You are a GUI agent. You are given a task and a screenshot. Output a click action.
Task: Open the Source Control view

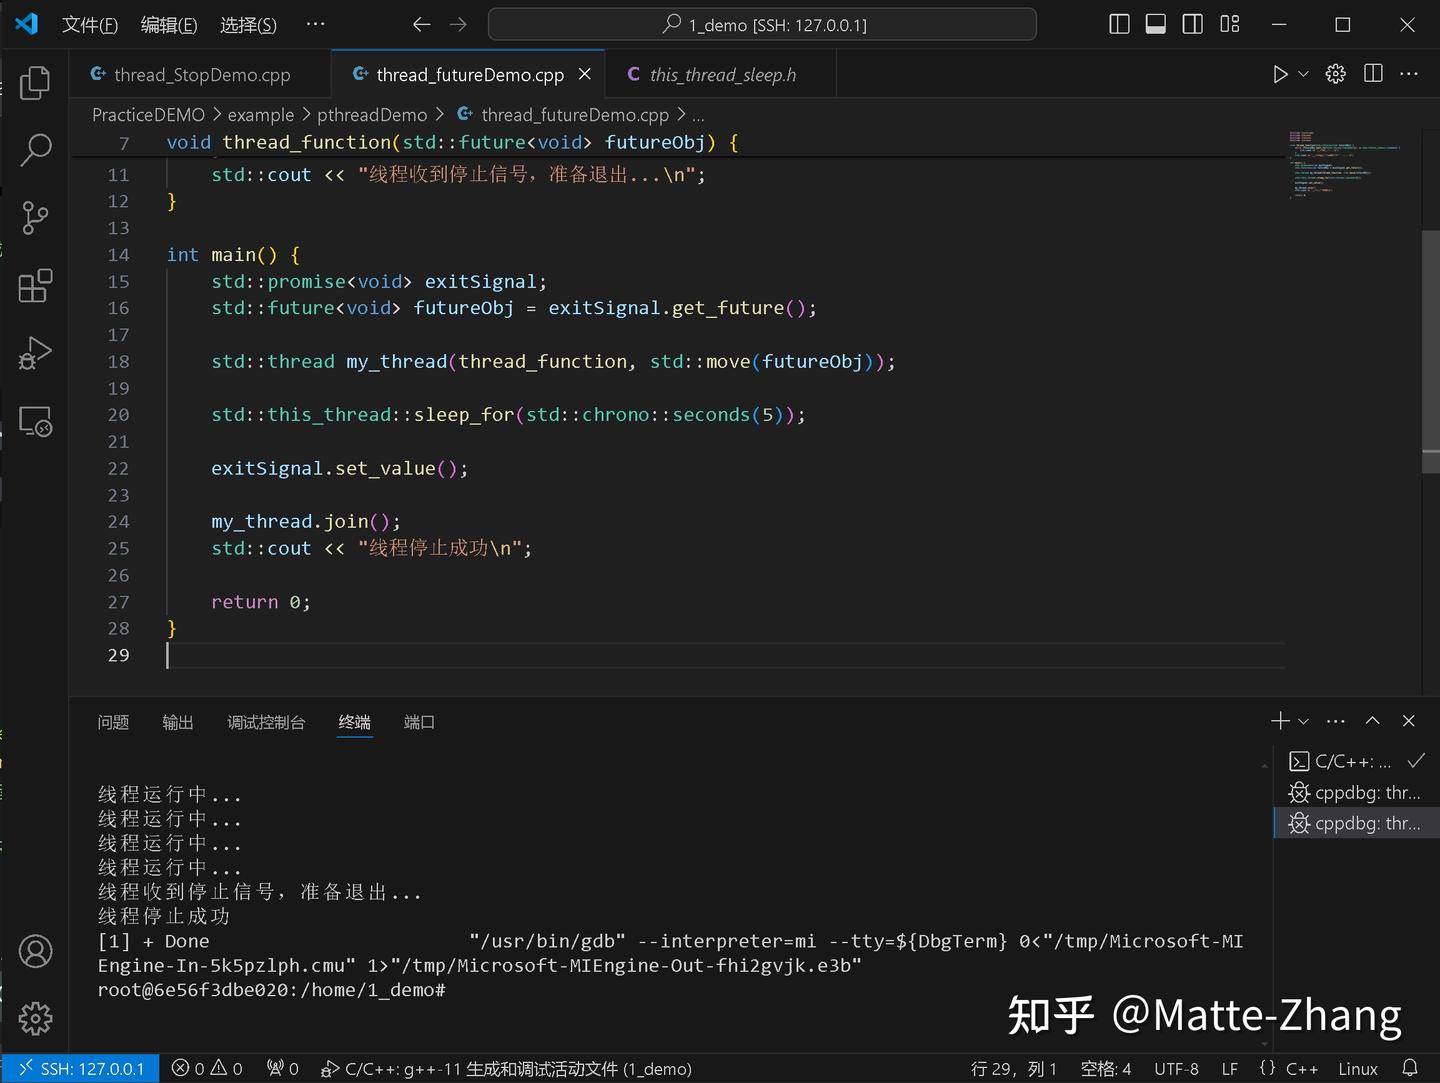pos(36,217)
